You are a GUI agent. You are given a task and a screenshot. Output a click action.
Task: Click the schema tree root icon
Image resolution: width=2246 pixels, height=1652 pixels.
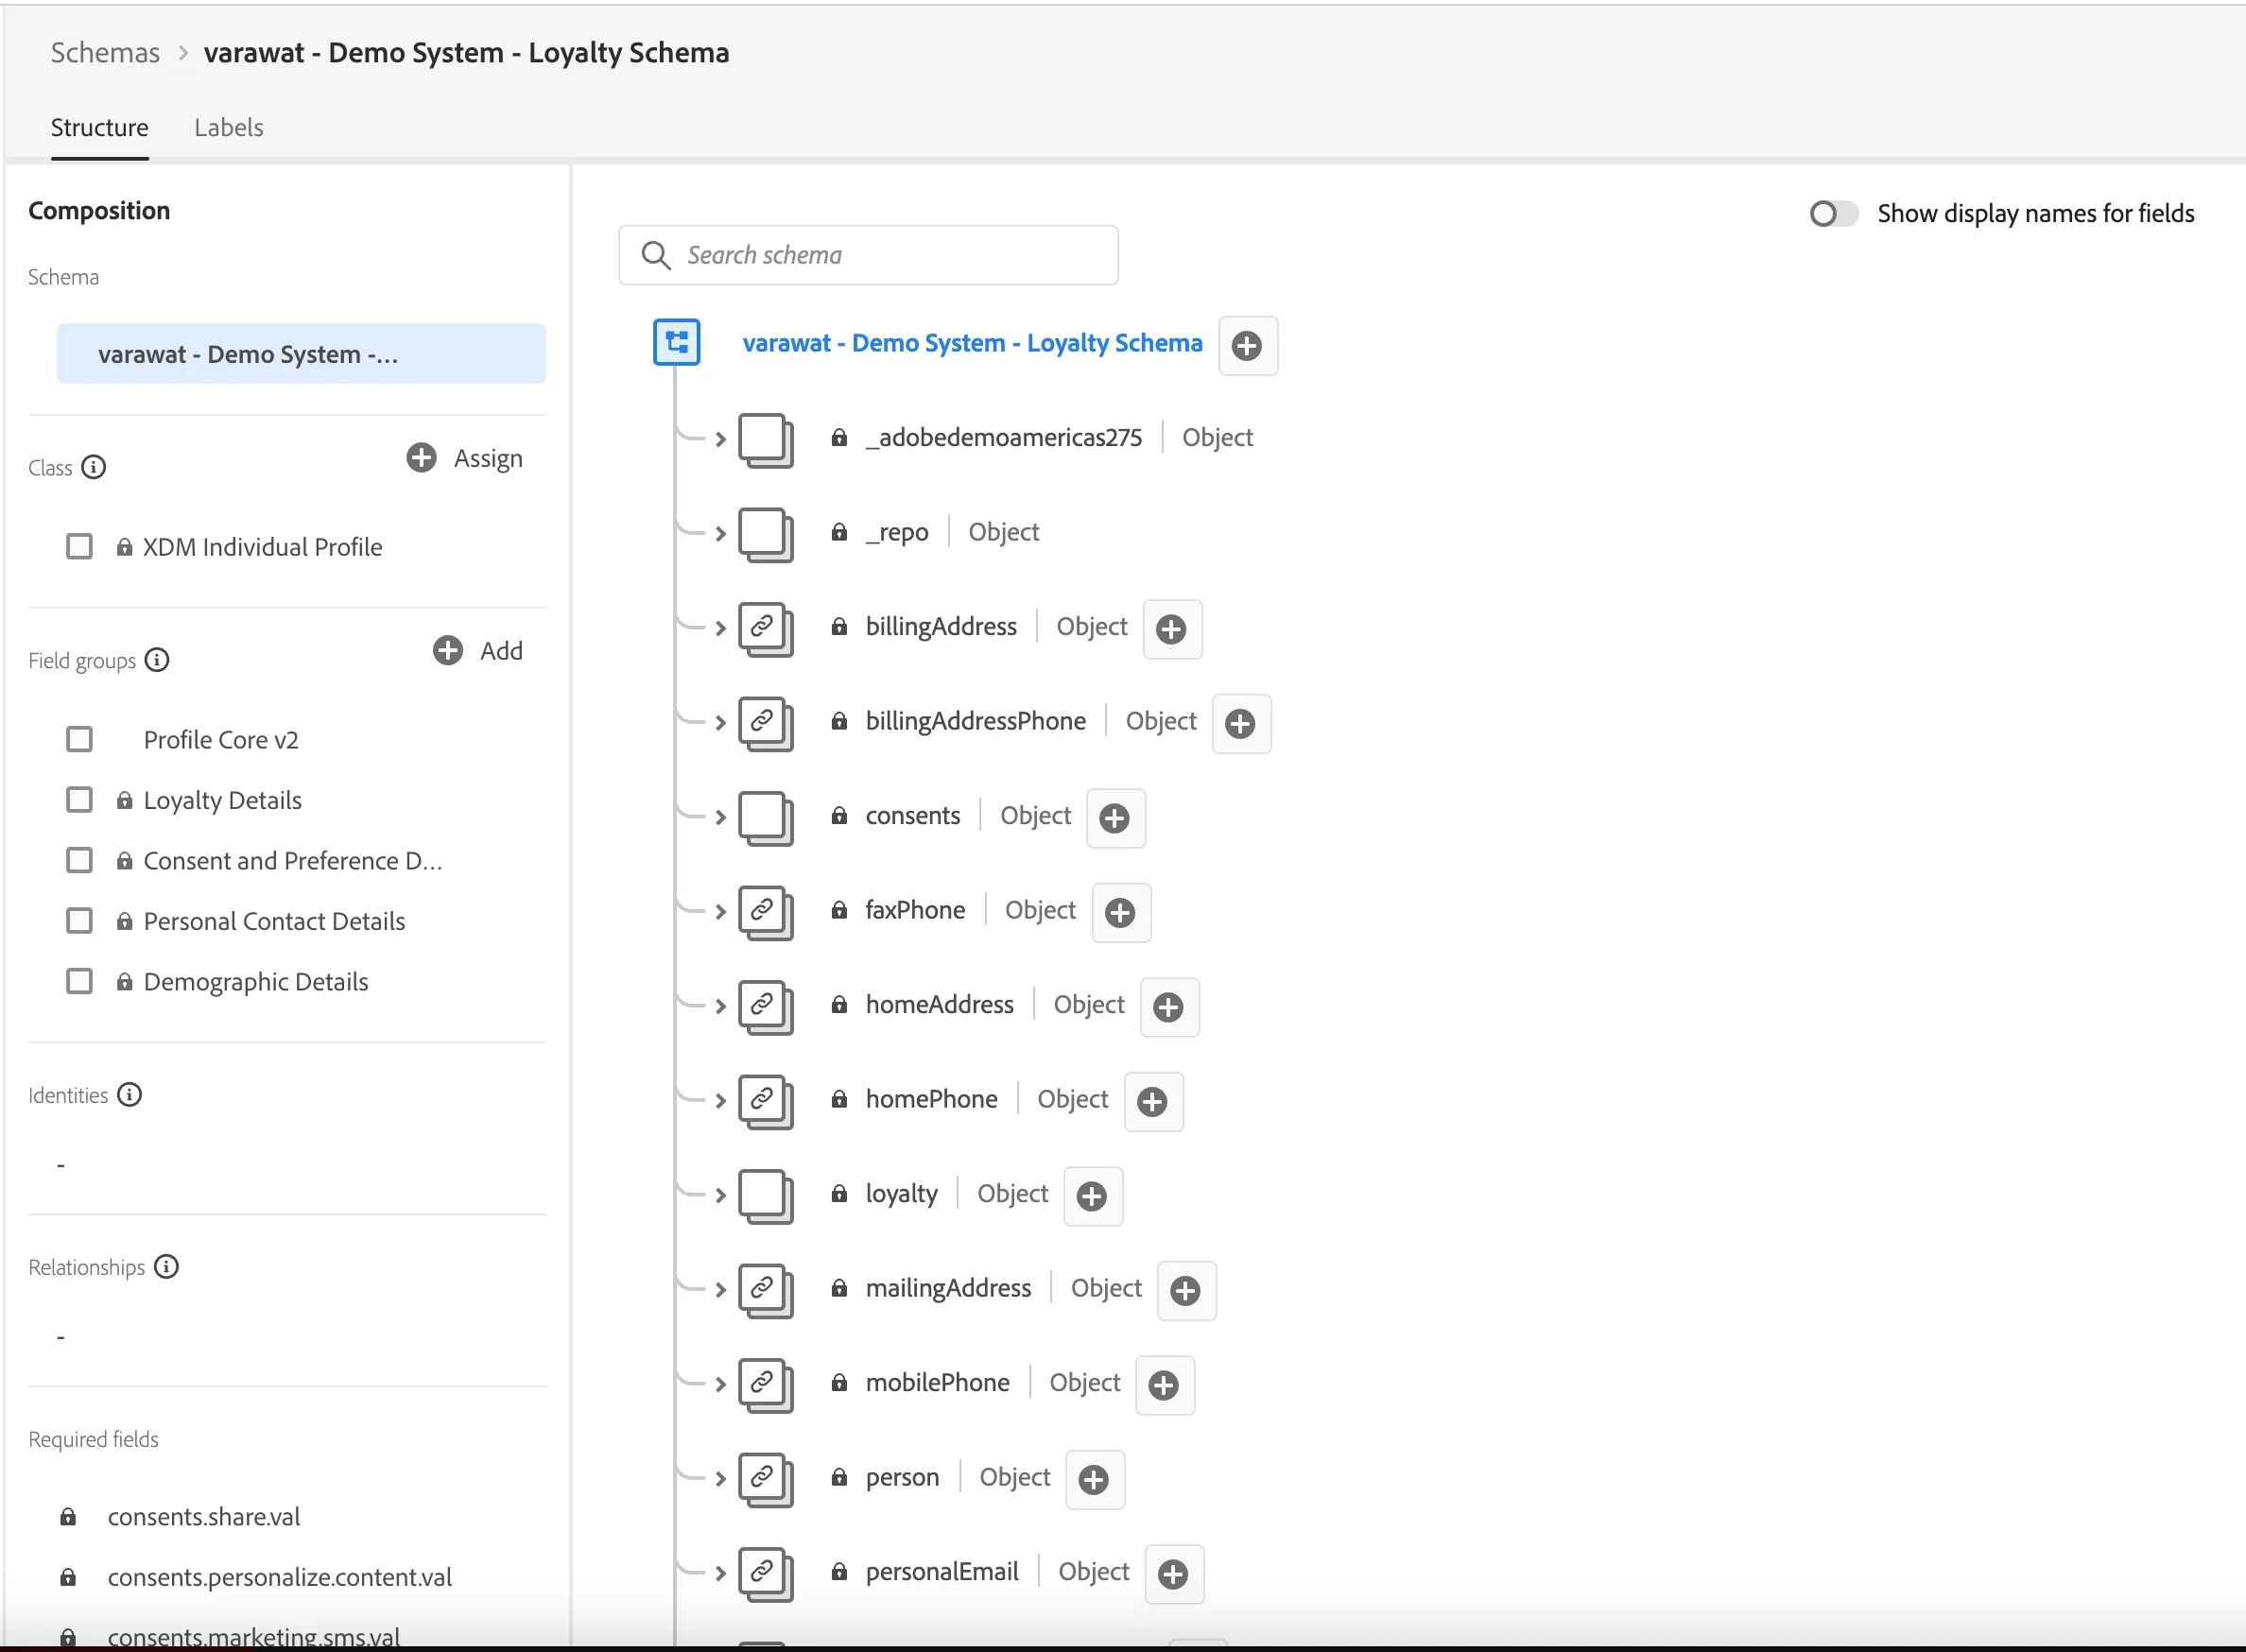(677, 342)
